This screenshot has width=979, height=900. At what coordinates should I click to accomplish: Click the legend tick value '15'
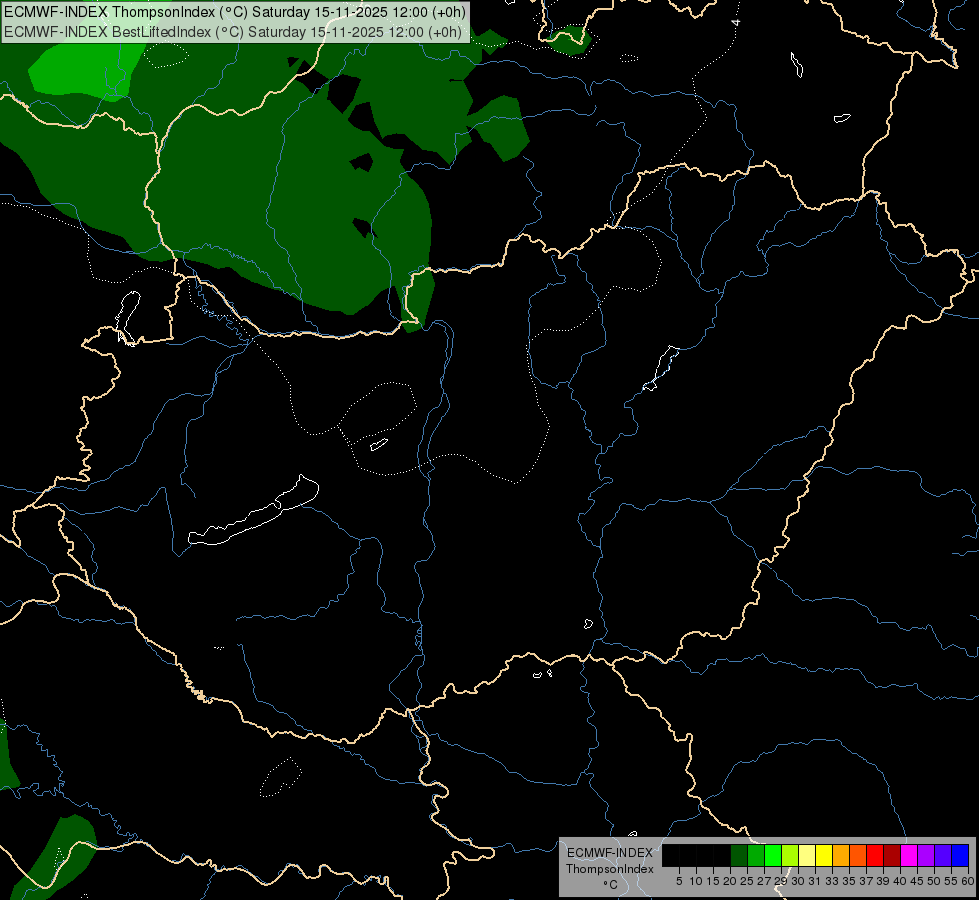[713, 881]
